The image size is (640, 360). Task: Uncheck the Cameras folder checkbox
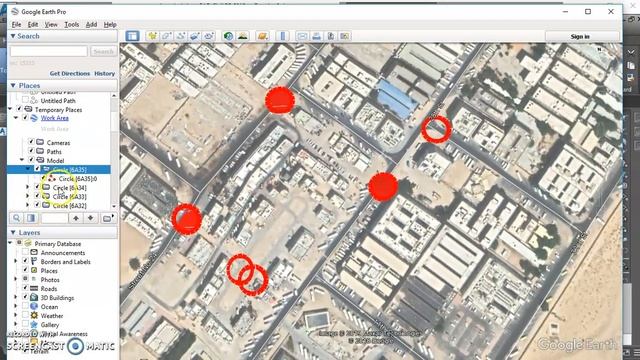coord(31,142)
